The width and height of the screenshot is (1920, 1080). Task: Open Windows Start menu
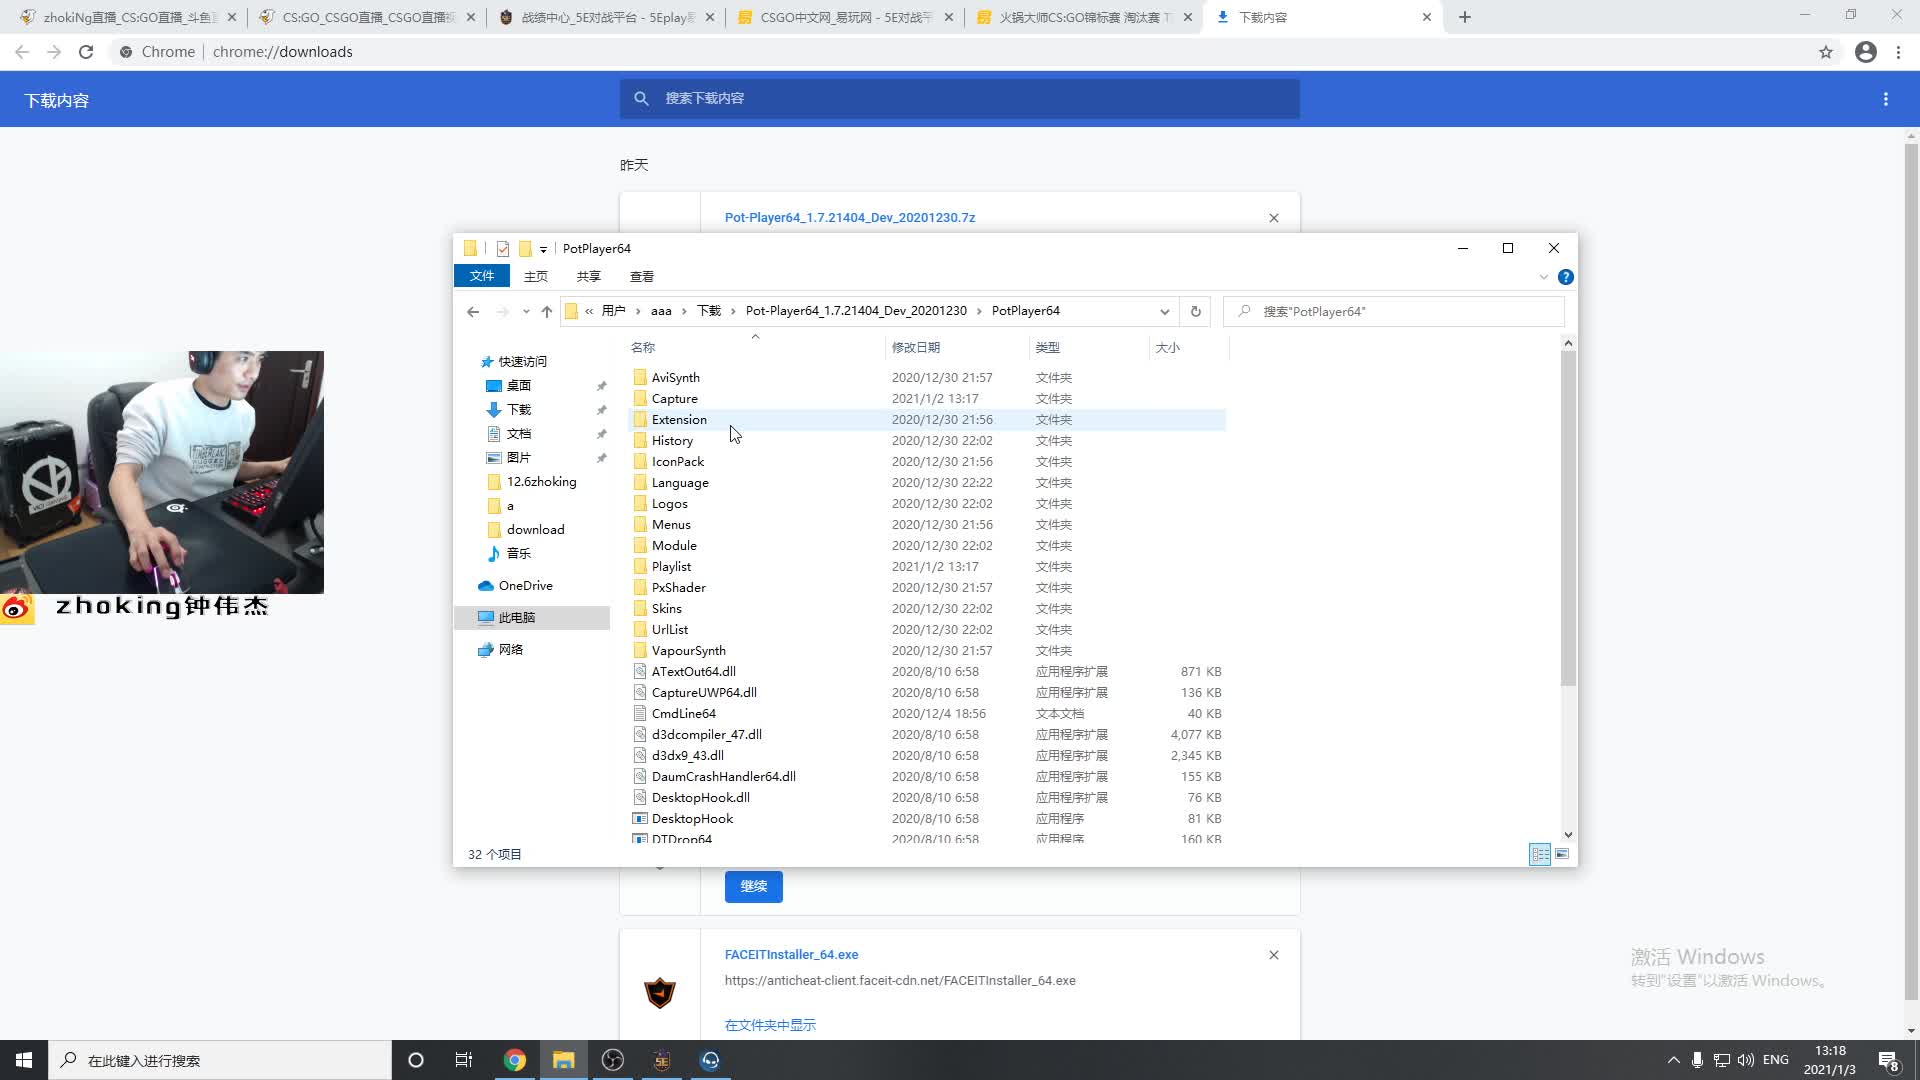(24, 1060)
